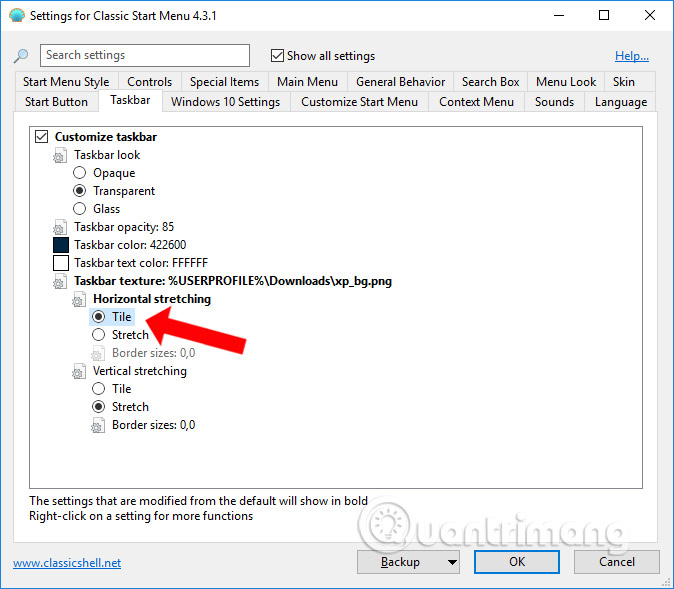Click the Taskbar text color FFFFFF swatch
The image size is (674, 589).
(61, 263)
